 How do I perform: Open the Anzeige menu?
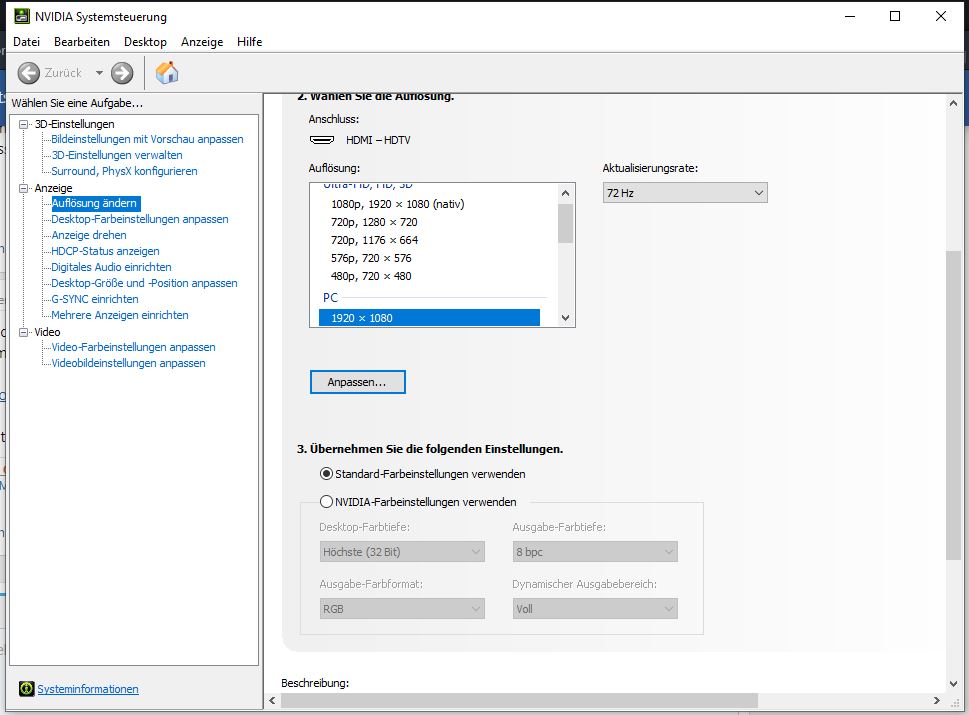(x=202, y=42)
